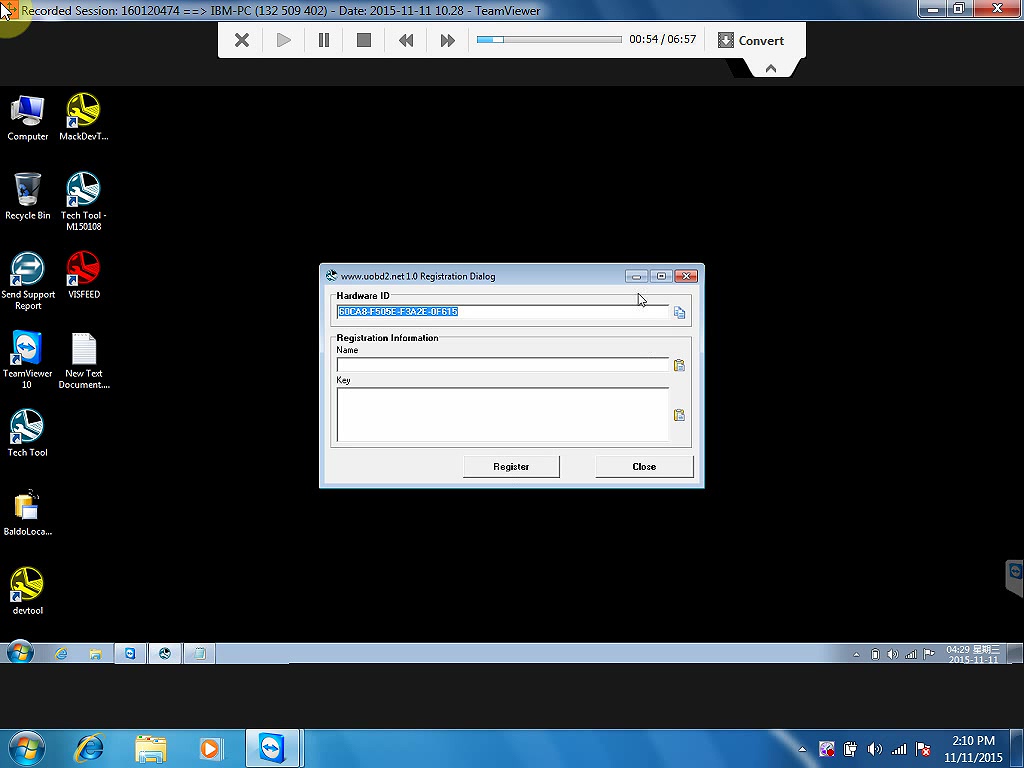Image resolution: width=1024 pixels, height=768 pixels.
Task: Minimize the Registration Dialog window
Action: point(636,276)
